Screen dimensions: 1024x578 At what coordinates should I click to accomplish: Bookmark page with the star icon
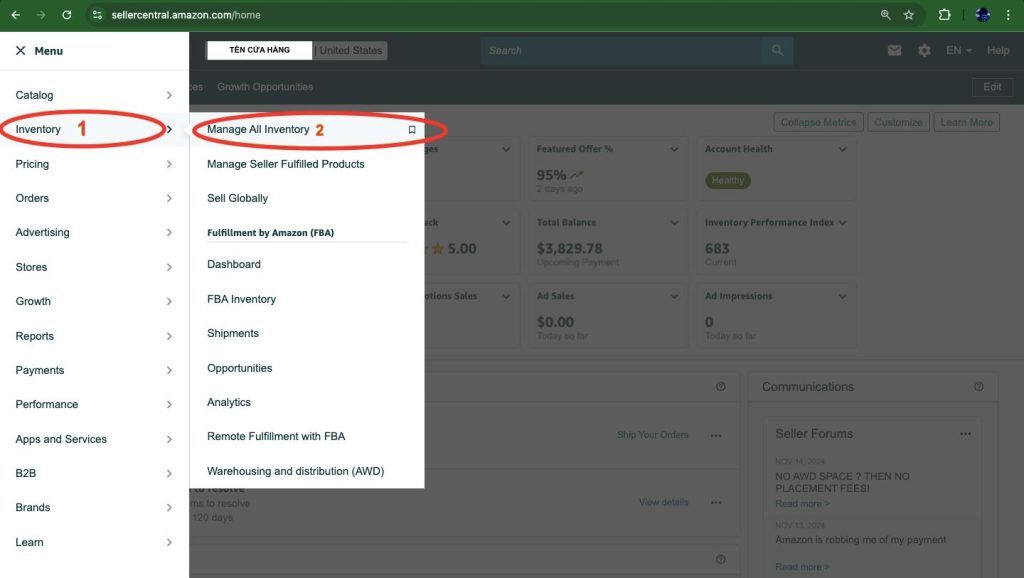909,15
